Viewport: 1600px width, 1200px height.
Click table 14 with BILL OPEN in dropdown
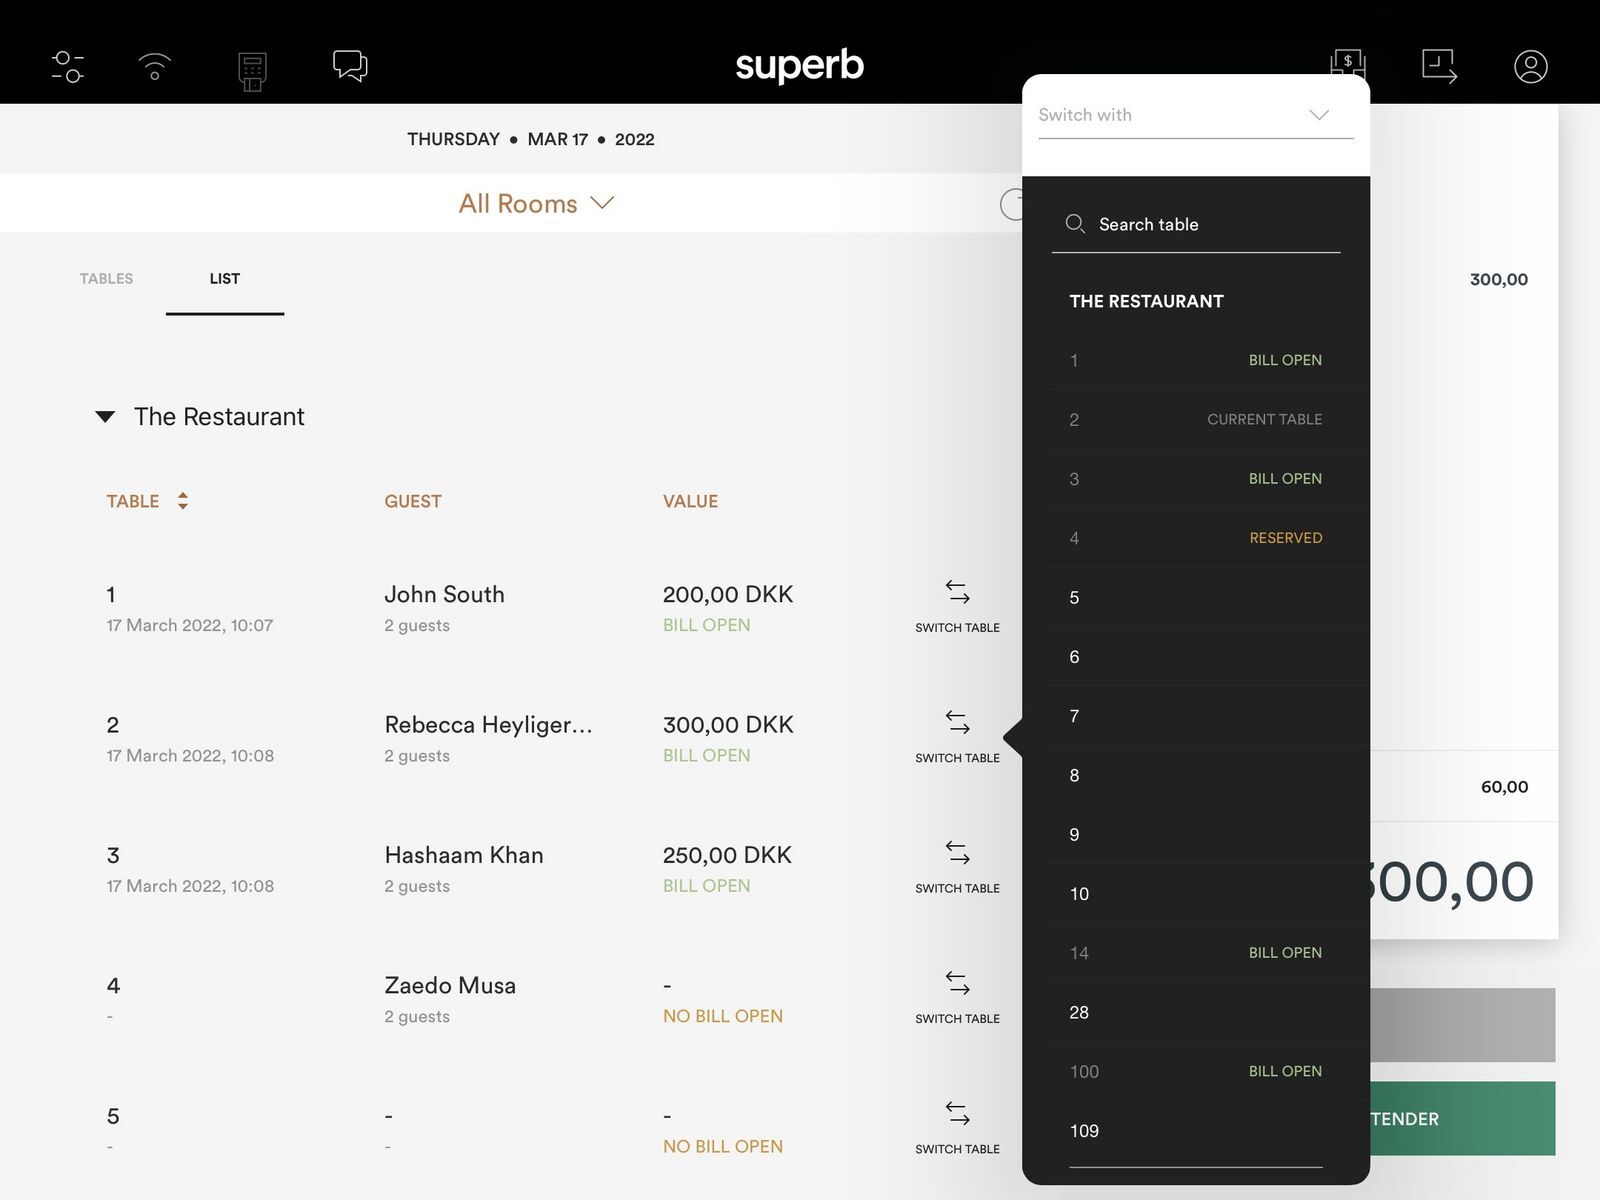click(x=1195, y=953)
